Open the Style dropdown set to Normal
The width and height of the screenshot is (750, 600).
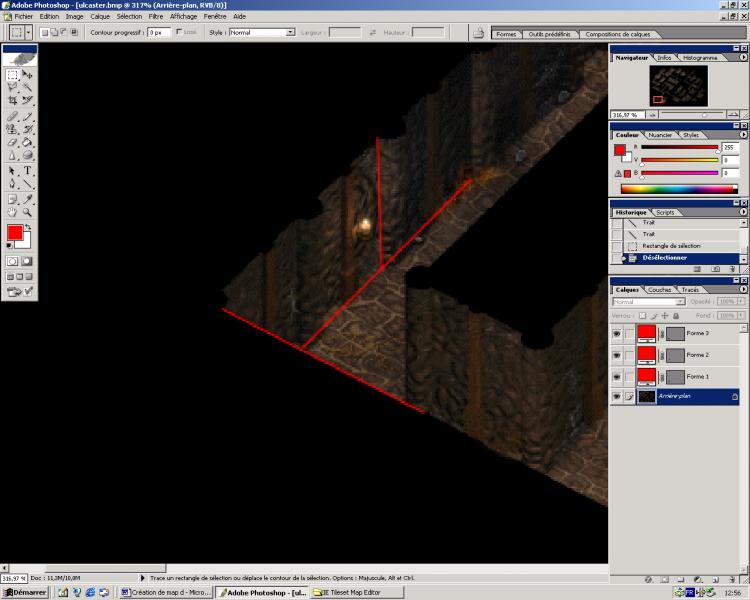(262, 33)
